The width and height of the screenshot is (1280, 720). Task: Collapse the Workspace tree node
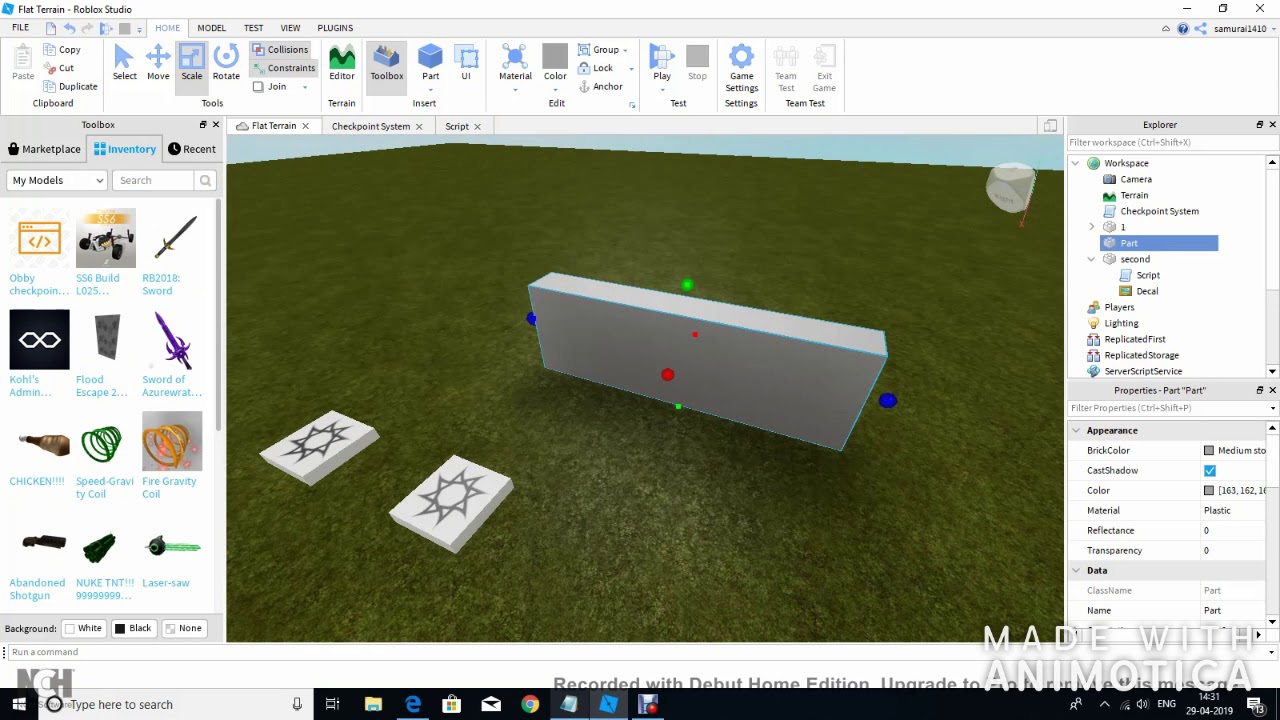[1076, 163]
